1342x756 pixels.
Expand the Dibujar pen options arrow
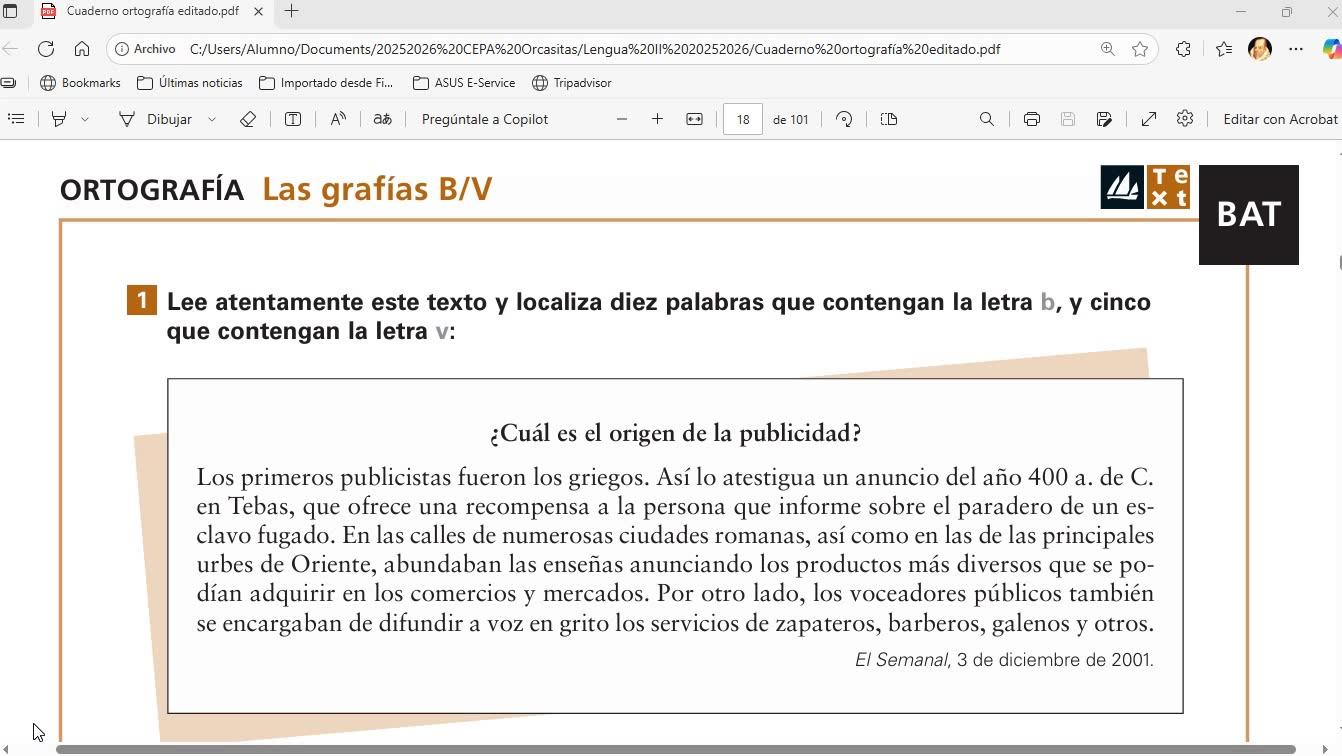(x=212, y=119)
